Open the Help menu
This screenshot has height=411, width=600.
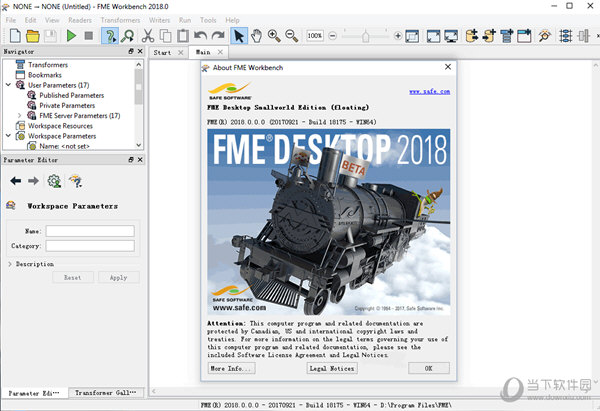coord(232,20)
